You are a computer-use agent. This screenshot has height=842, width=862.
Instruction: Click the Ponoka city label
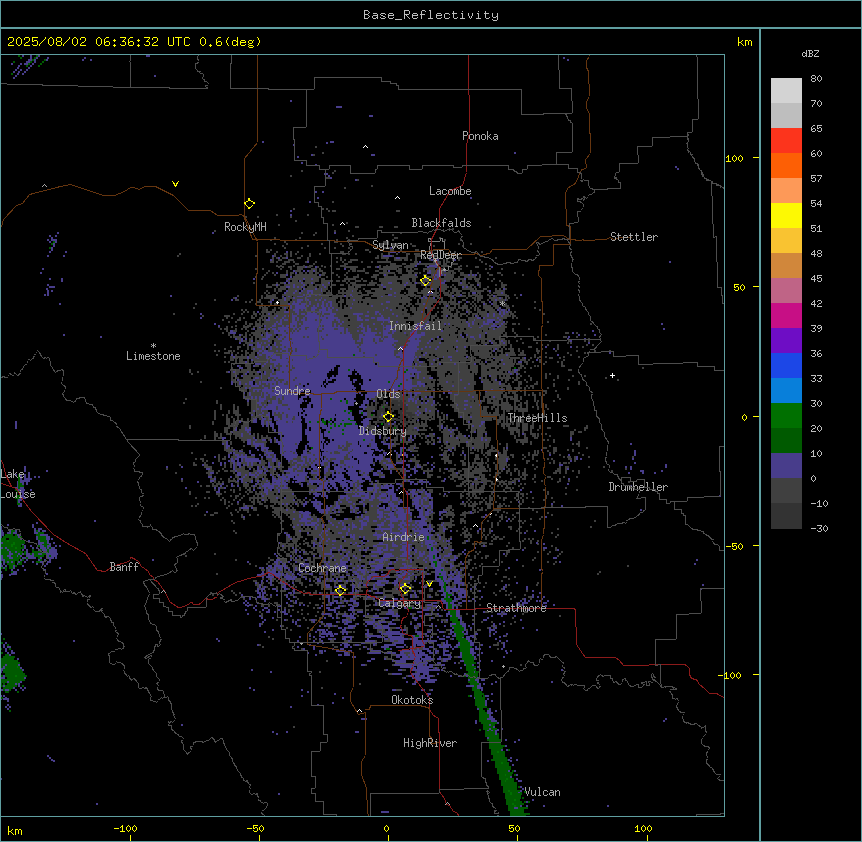pos(480,136)
